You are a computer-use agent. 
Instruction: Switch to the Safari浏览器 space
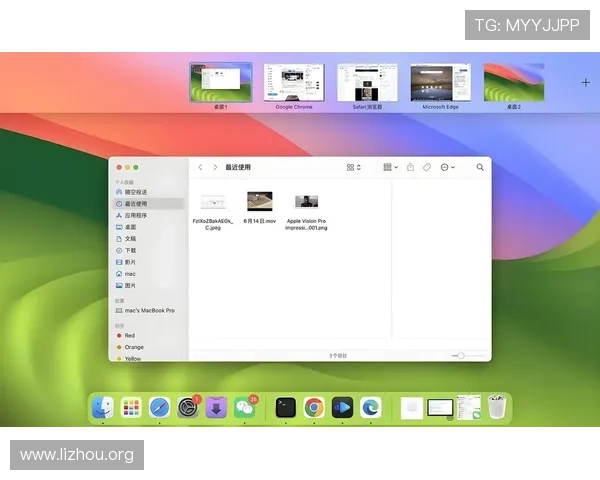(367, 82)
